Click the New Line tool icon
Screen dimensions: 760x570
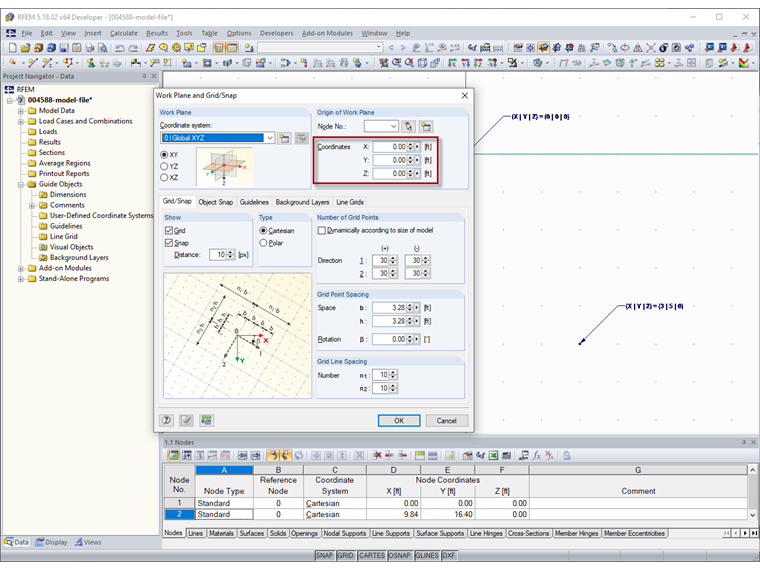[32, 63]
